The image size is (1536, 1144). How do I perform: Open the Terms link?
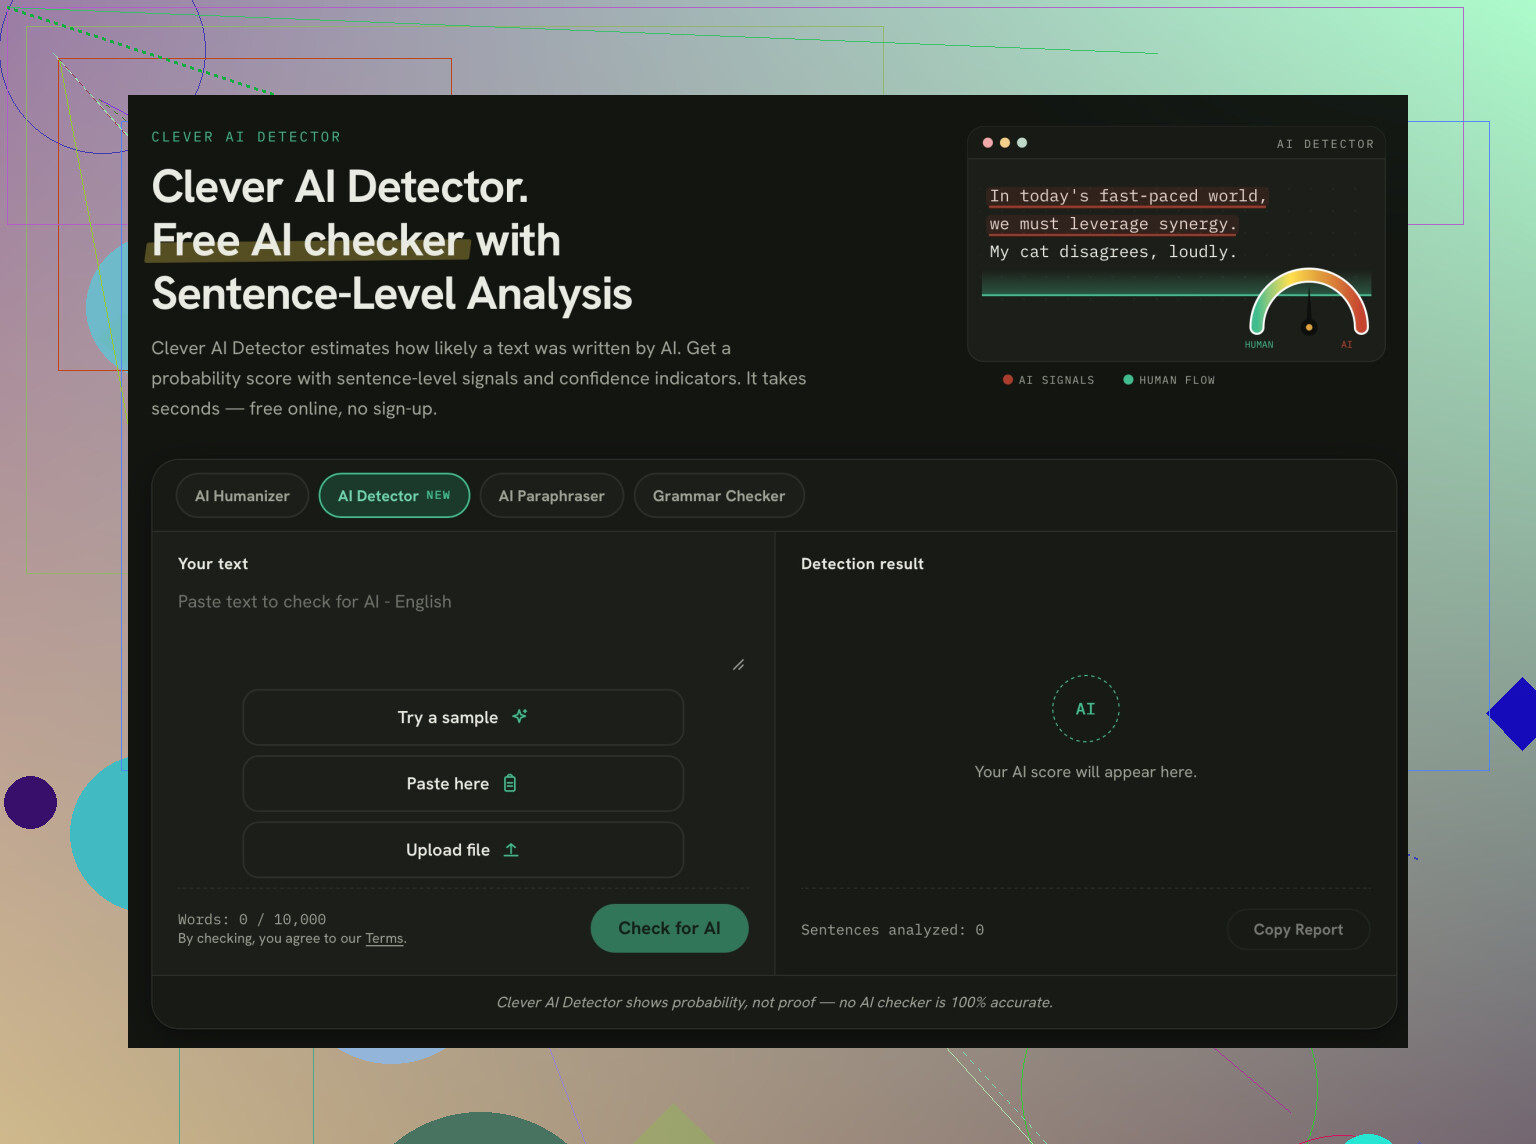[384, 938]
